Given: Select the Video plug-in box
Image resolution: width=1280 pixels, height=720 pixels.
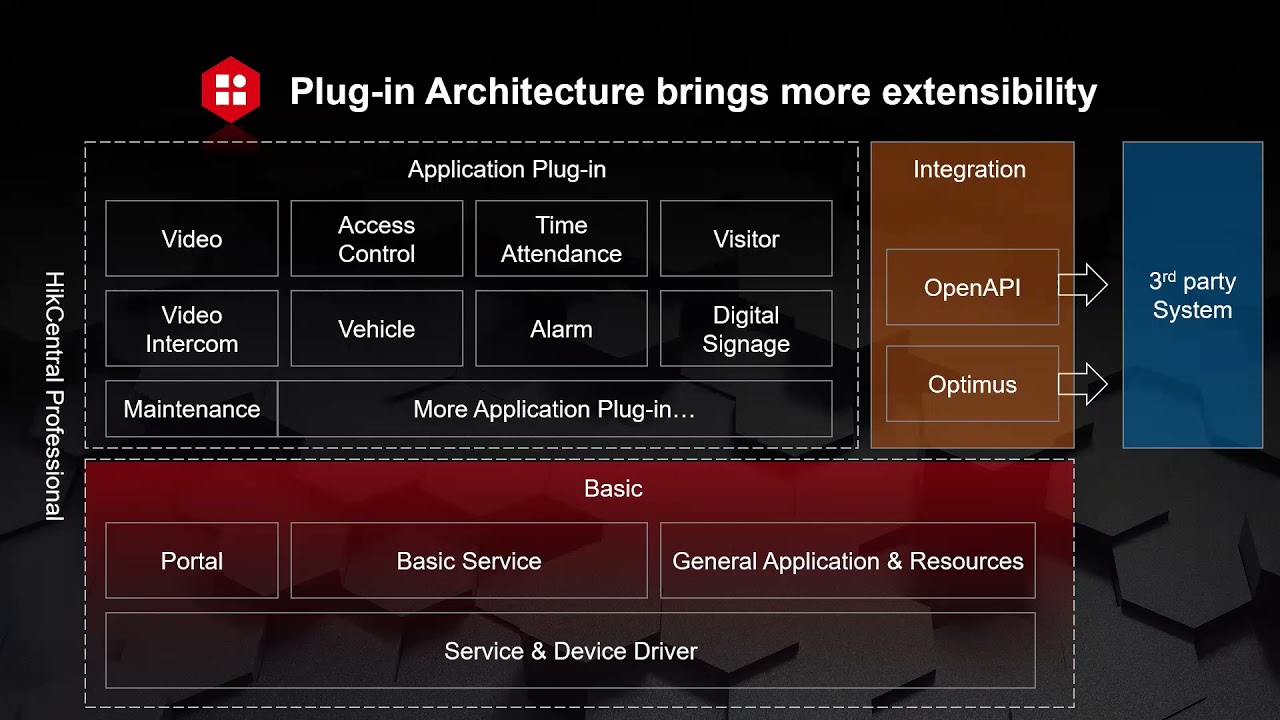Looking at the screenshot, I should 192,239.
